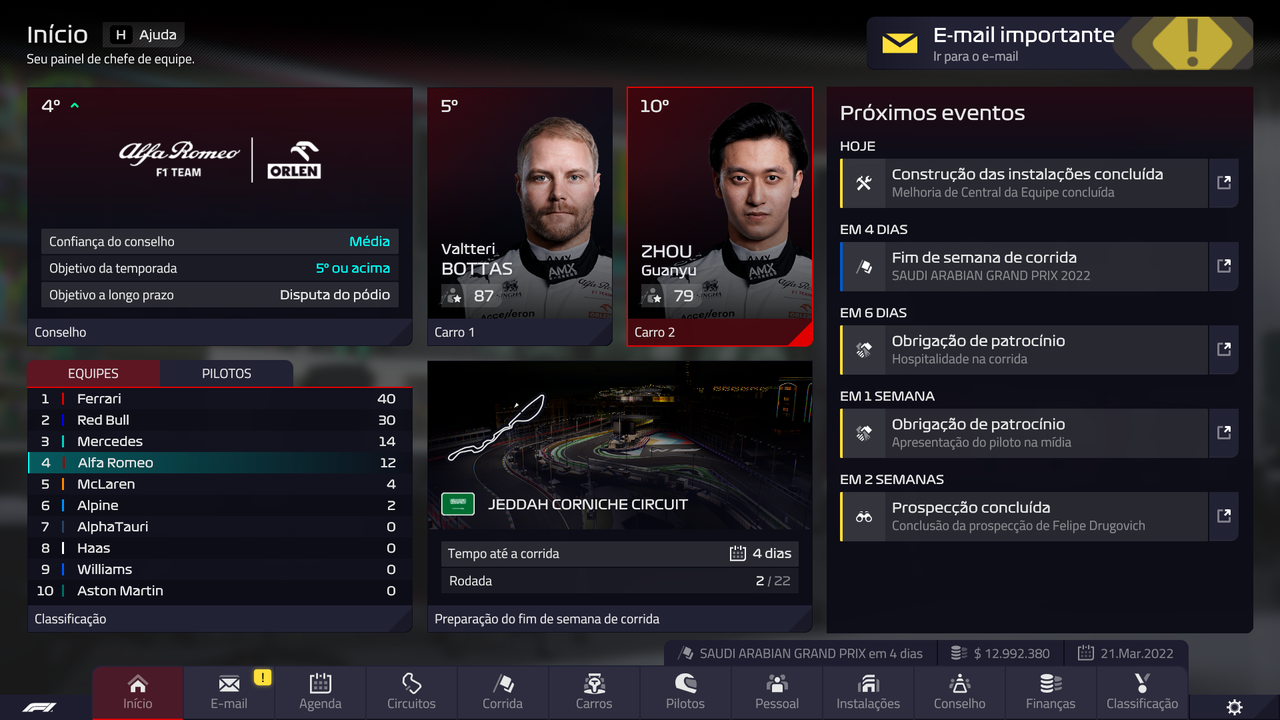Open Zhou Guanyu driver card
The image size is (1280, 720).
click(x=720, y=216)
